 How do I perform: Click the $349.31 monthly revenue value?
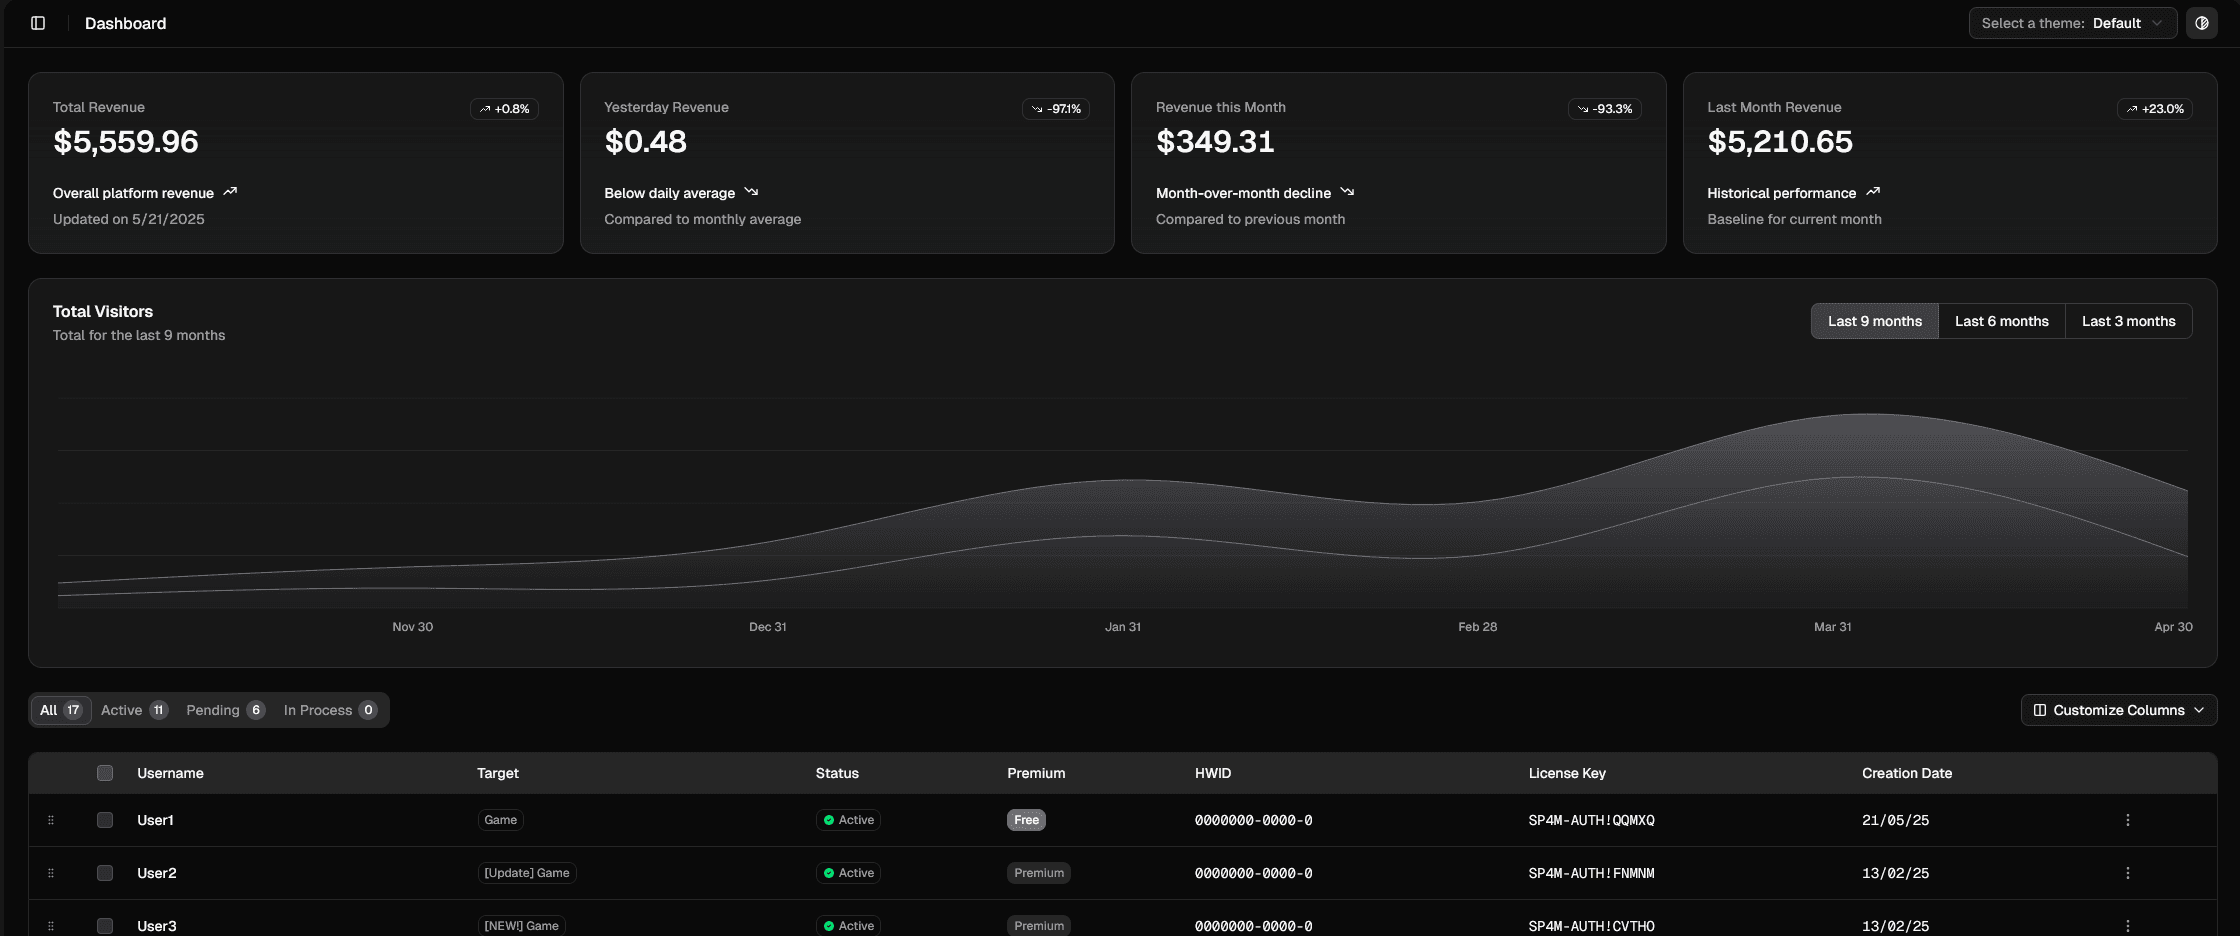tap(1215, 142)
